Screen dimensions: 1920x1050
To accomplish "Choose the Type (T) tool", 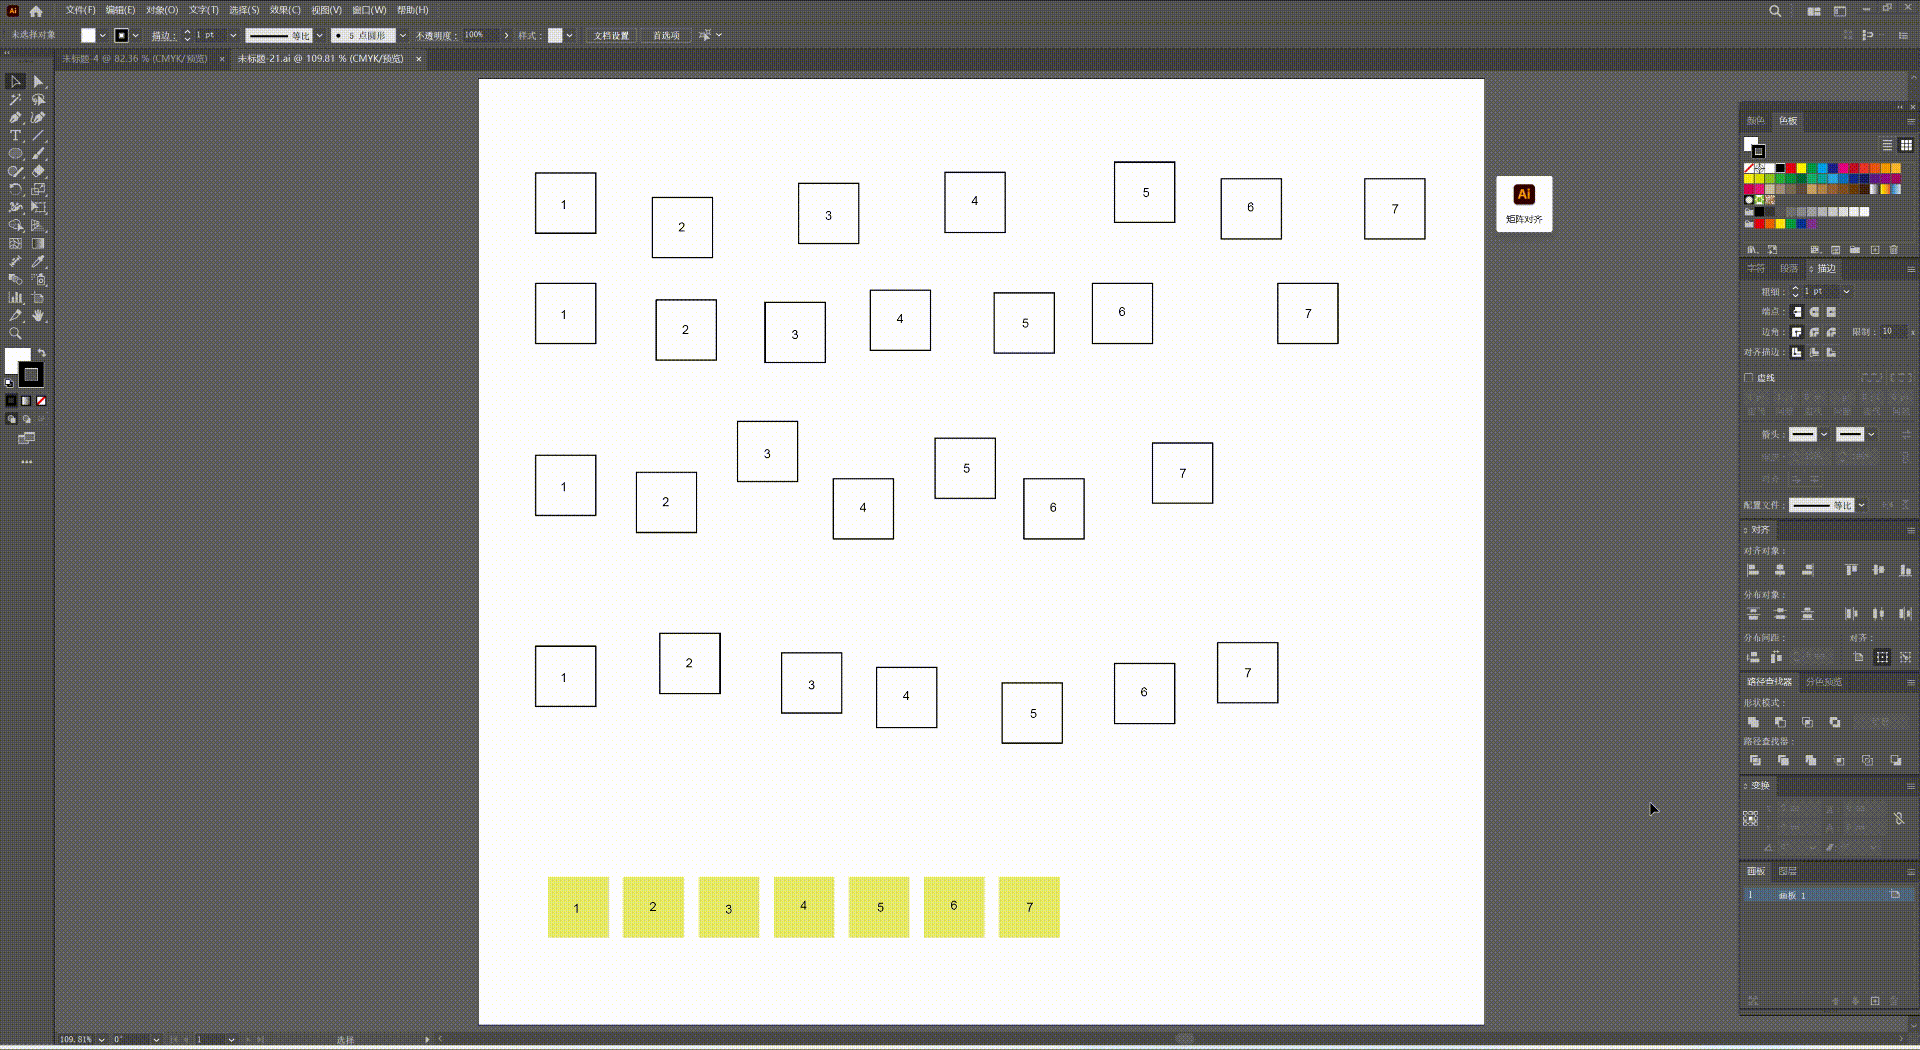I will (x=15, y=136).
